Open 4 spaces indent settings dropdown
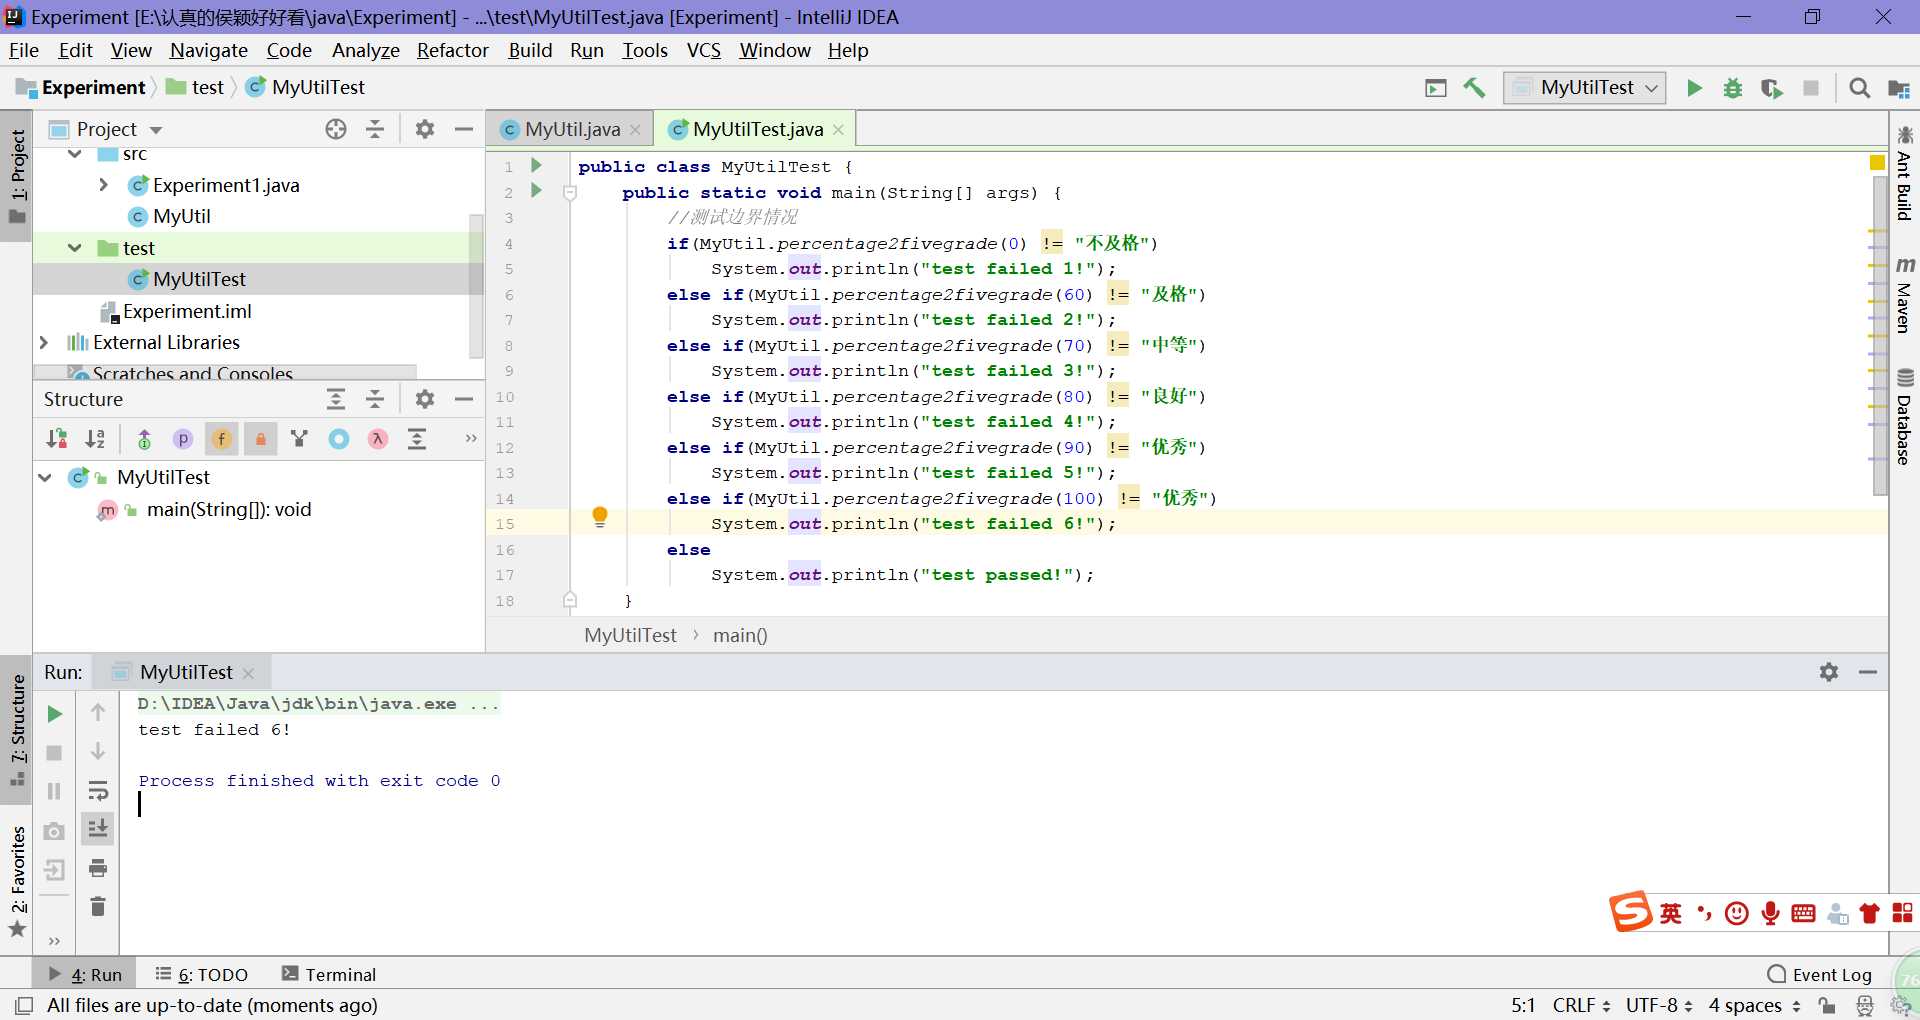 [x=1755, y=1005]
